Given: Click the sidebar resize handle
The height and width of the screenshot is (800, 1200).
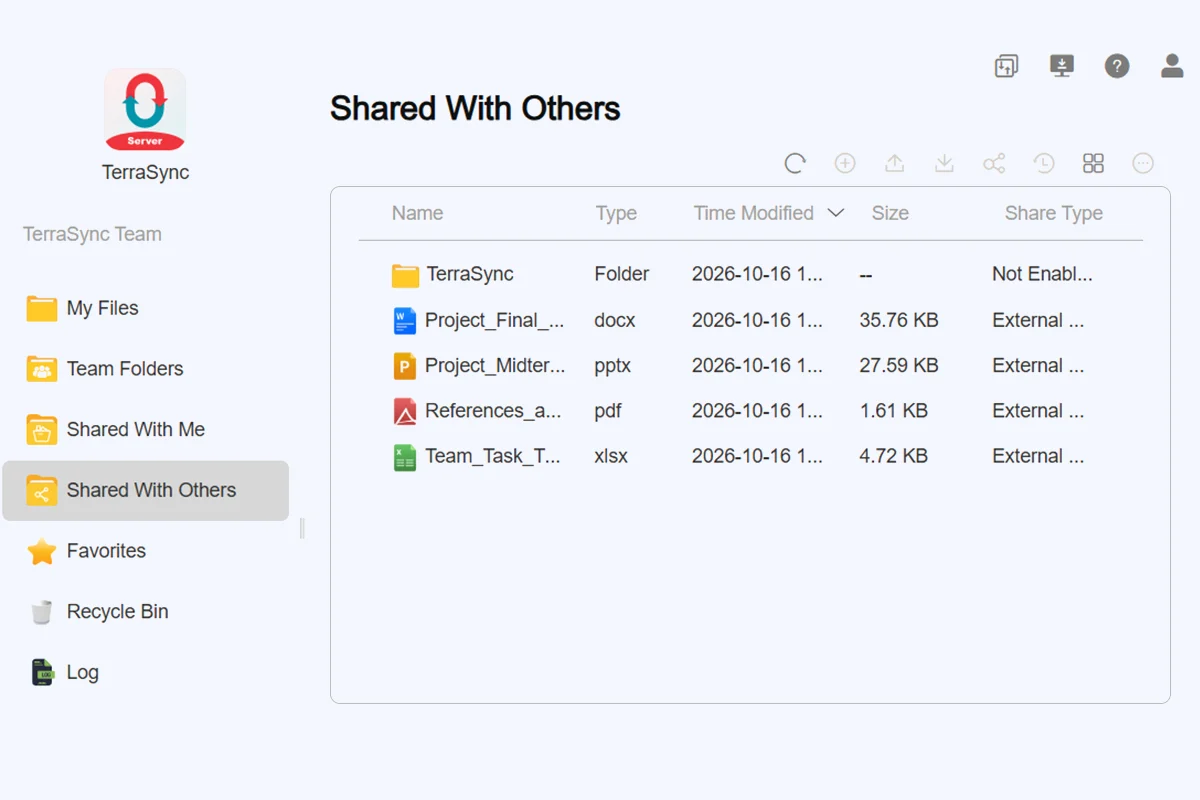Looking at the screenshot, I should pos(302,528).
